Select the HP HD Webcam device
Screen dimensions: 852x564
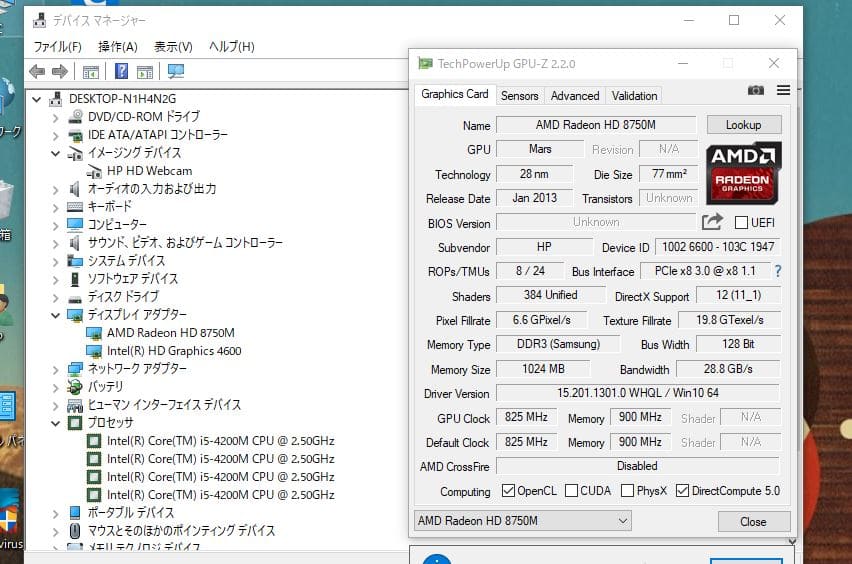click(x=149, y=171)
